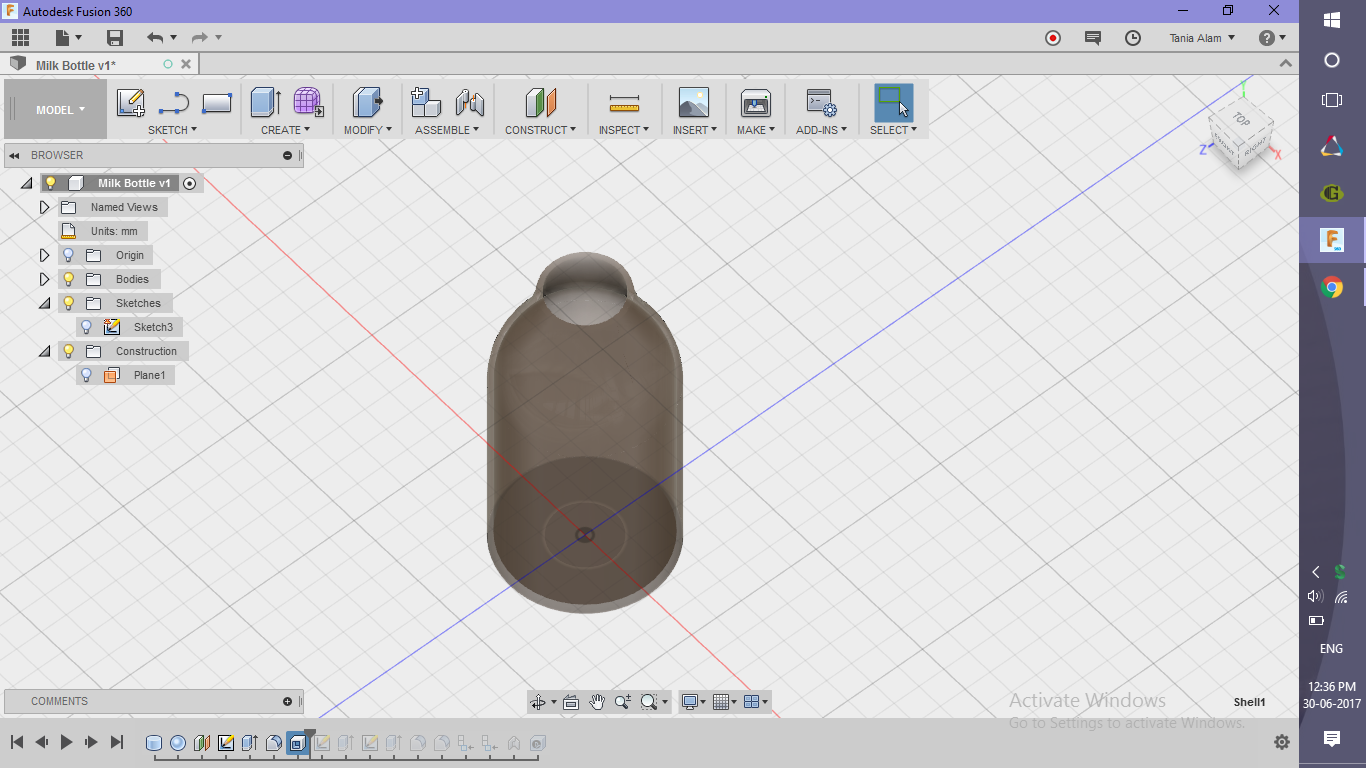Open Tania Alam user account dropdown
The width and height of the screenshot is (1366, 768).
1202,38
